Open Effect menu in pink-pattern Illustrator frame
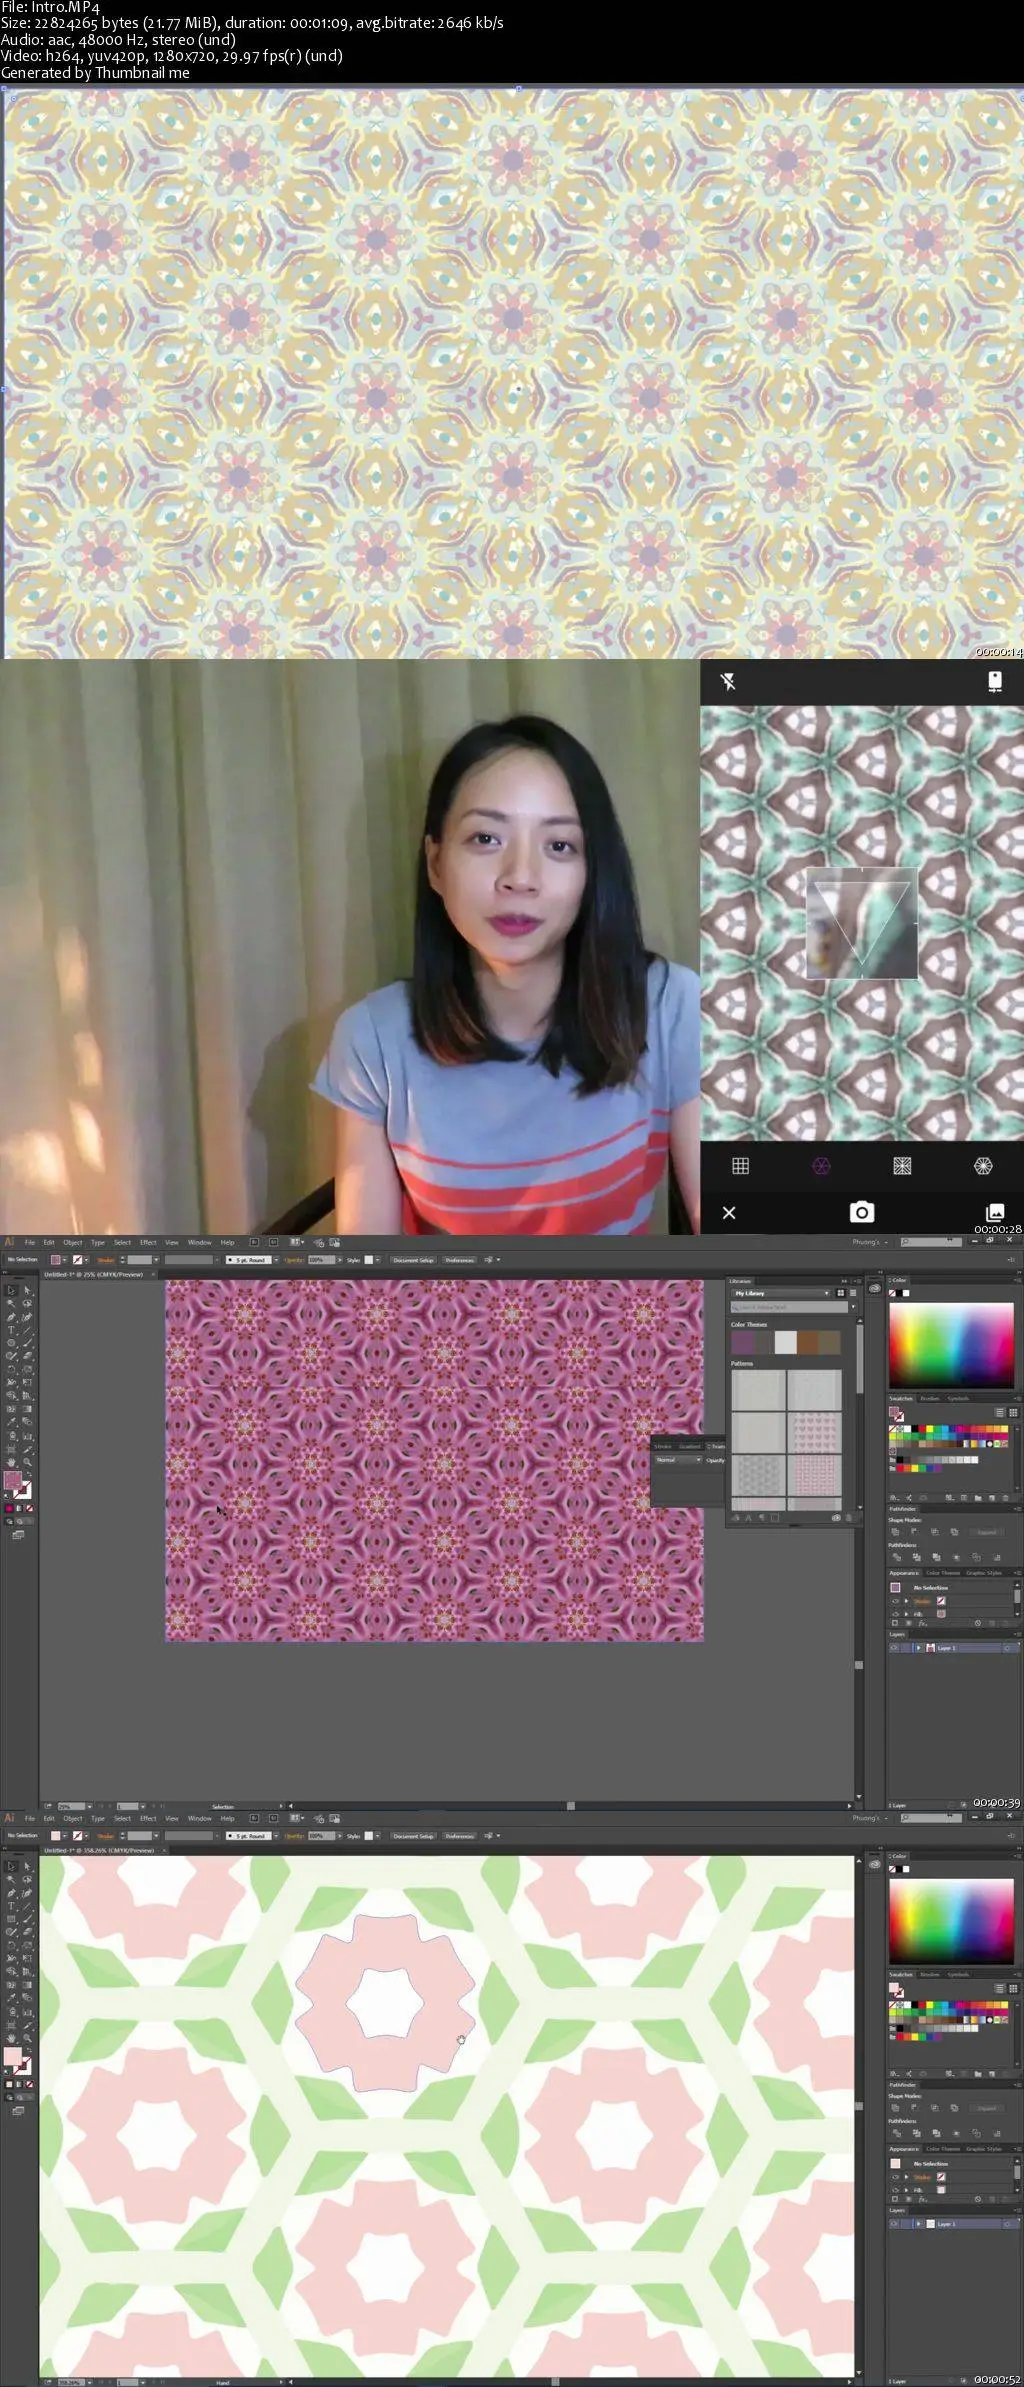The image size is (1024, 2387). (x=148, y=1242)
